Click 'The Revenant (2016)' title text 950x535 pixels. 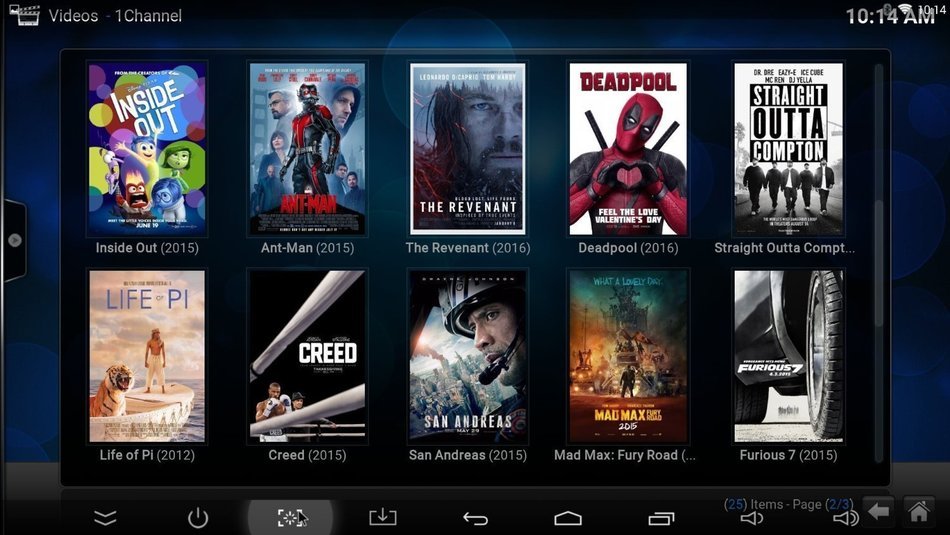(x=468, y=248)
